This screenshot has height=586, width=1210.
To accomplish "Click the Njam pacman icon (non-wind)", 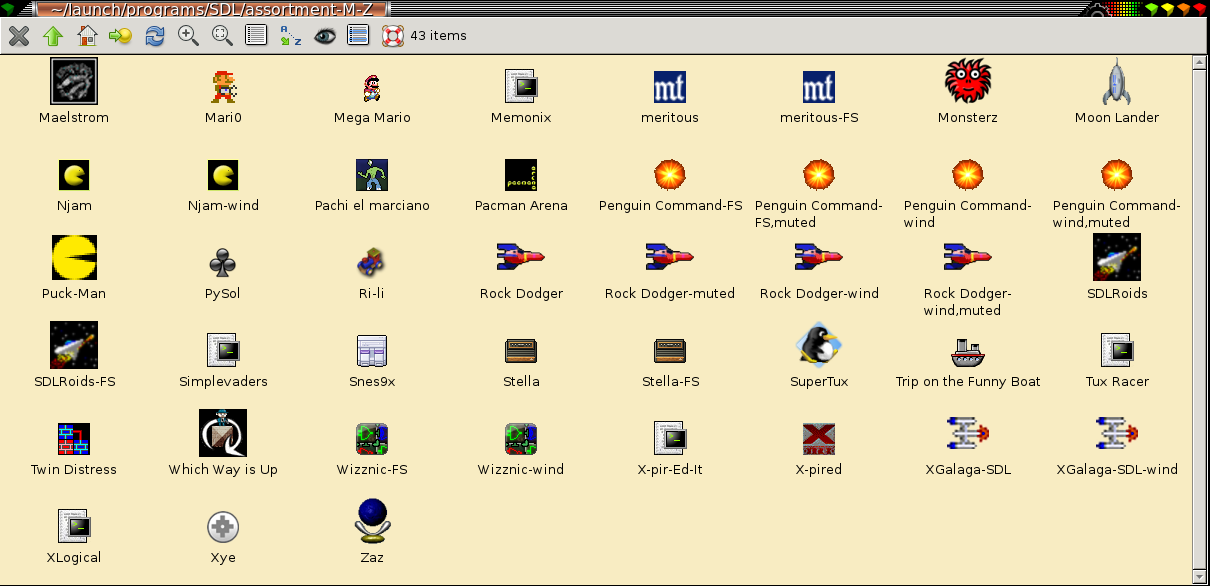I will pyautogui.click(x=74, y=175).
